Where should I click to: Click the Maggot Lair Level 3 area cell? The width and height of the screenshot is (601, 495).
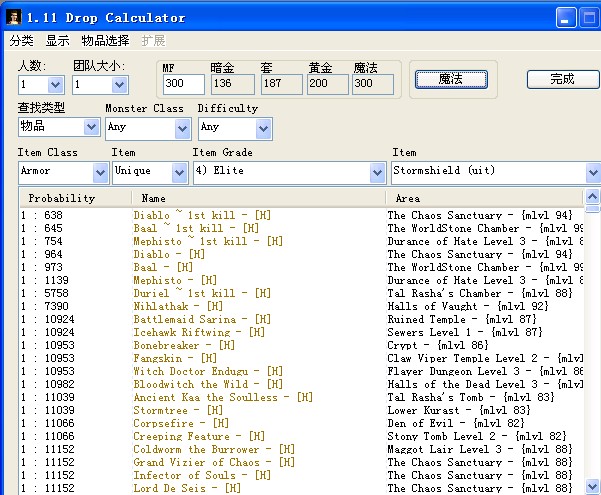(x=480, y=450)
